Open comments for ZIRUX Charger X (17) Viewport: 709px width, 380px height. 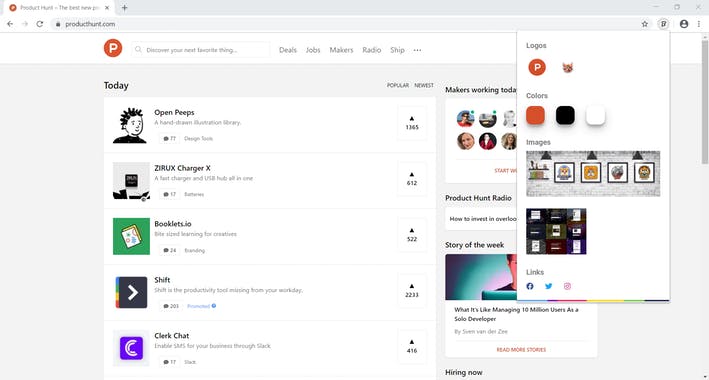(170, 195)
